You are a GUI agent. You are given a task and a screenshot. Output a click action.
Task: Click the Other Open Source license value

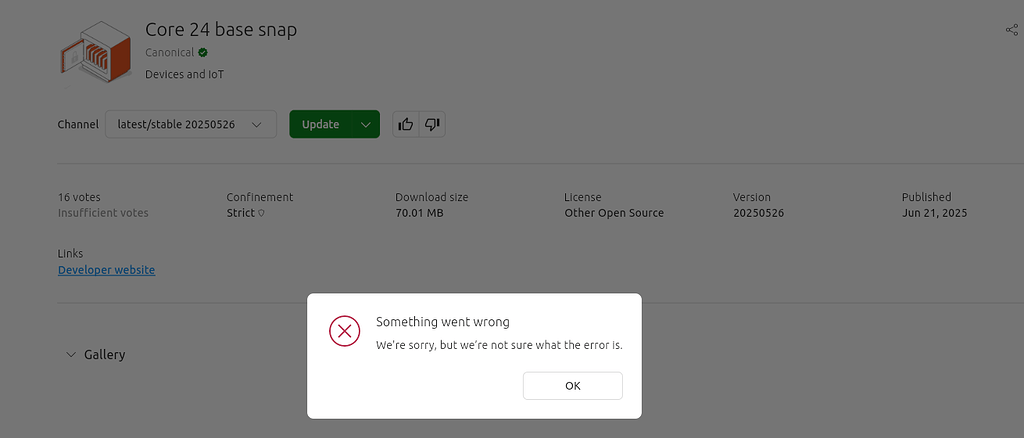pyautogui.click(x=613, y=213)
